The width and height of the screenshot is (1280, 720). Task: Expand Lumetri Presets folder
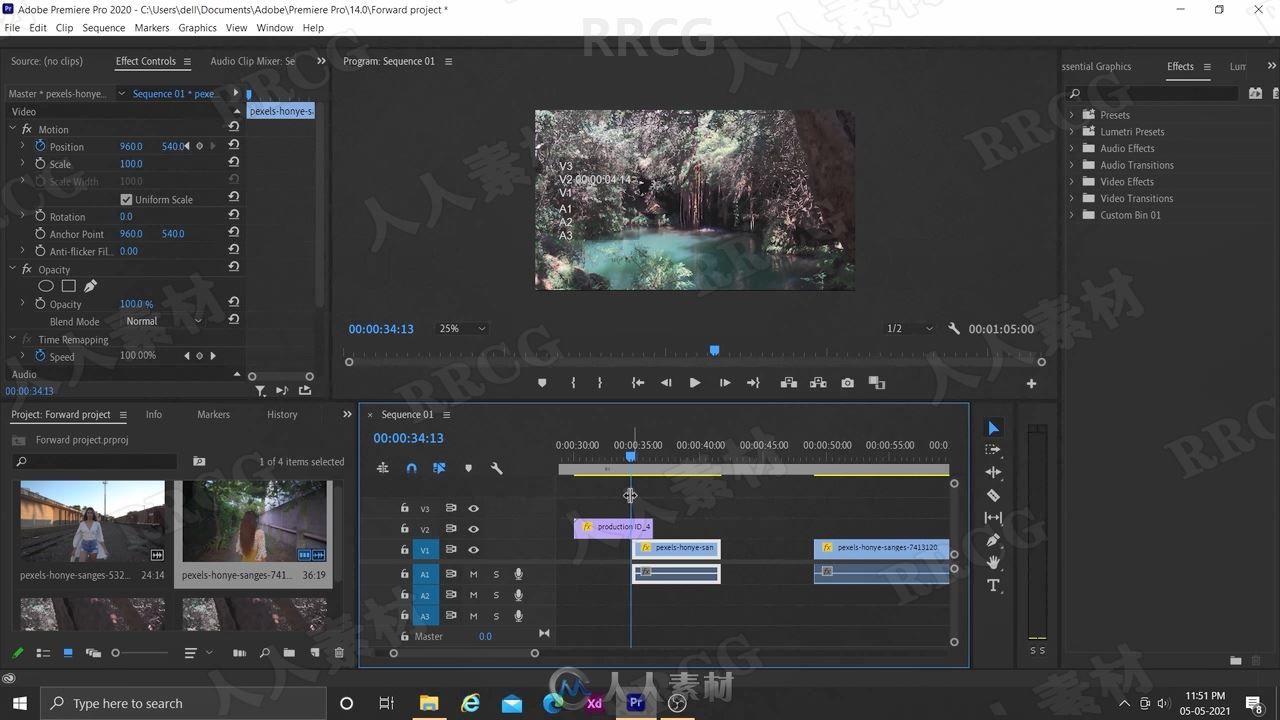[1071, 132]
